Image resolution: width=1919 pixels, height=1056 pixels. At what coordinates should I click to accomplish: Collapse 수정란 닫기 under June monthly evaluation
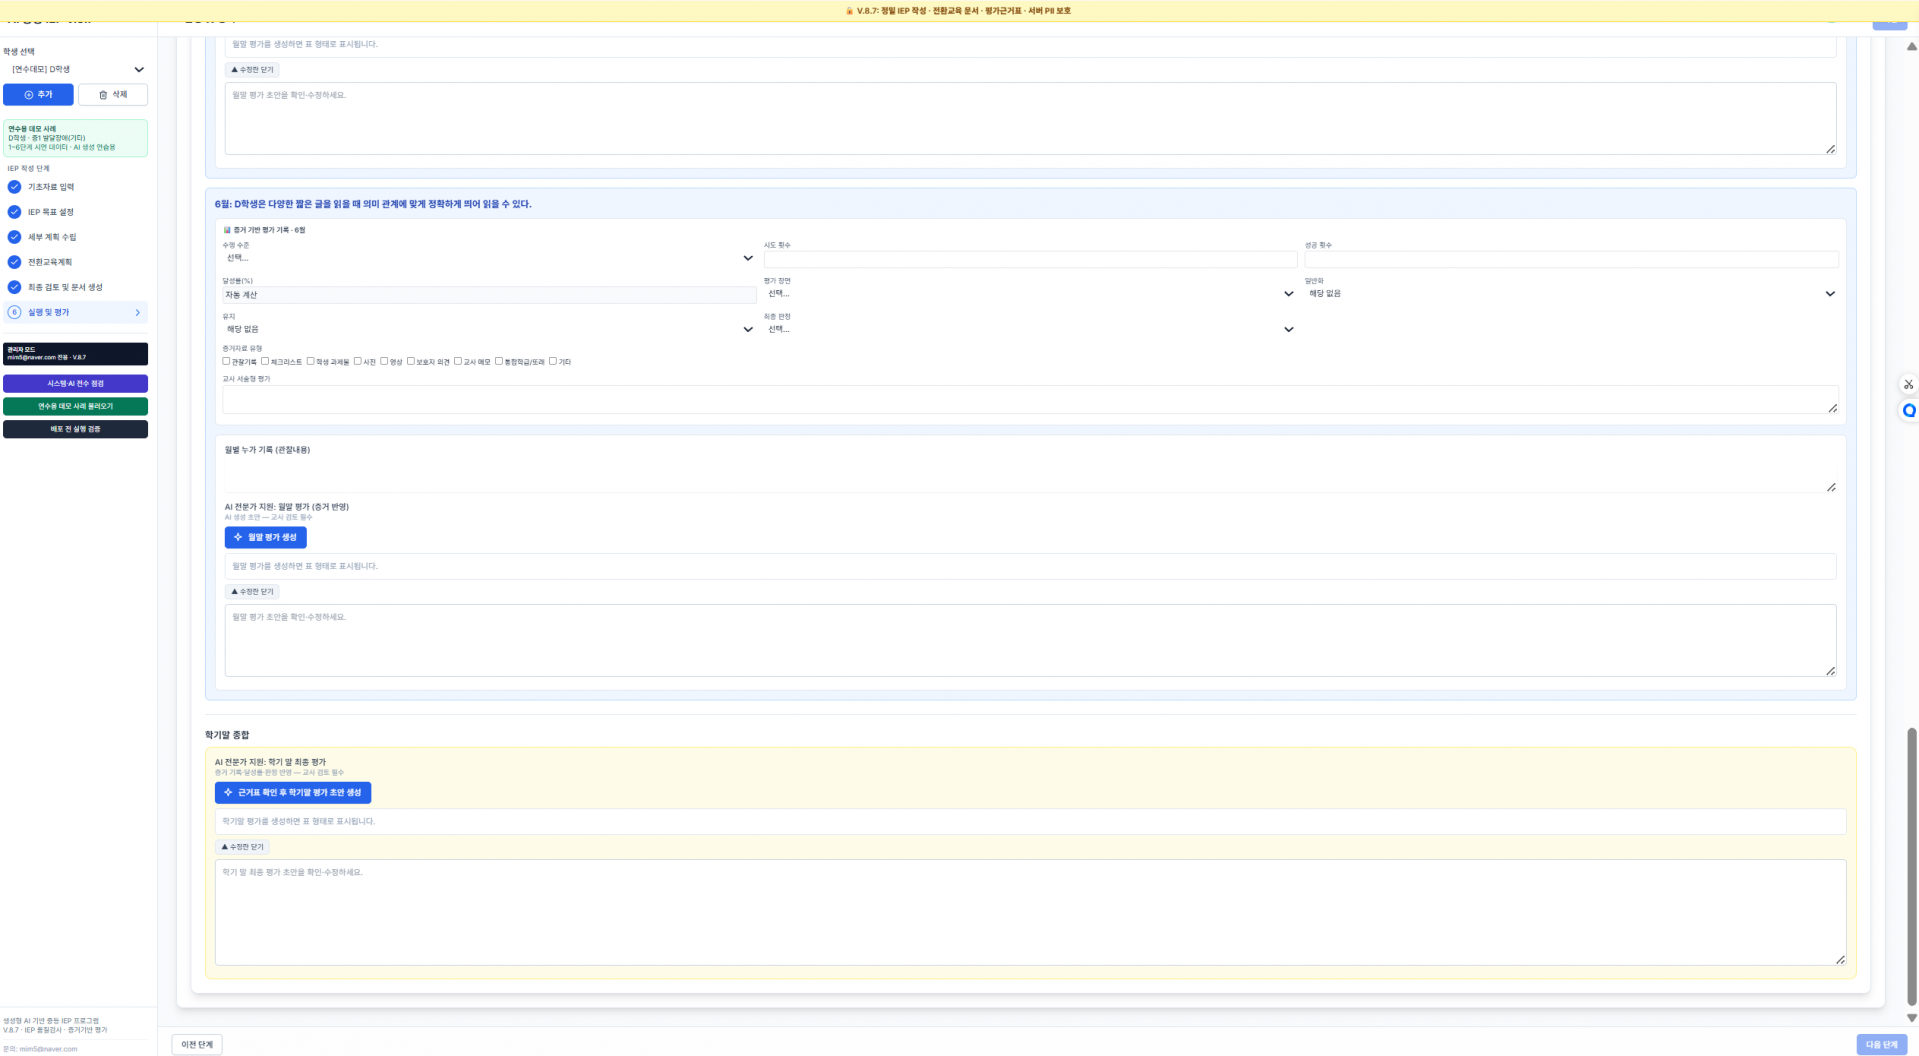252,592
